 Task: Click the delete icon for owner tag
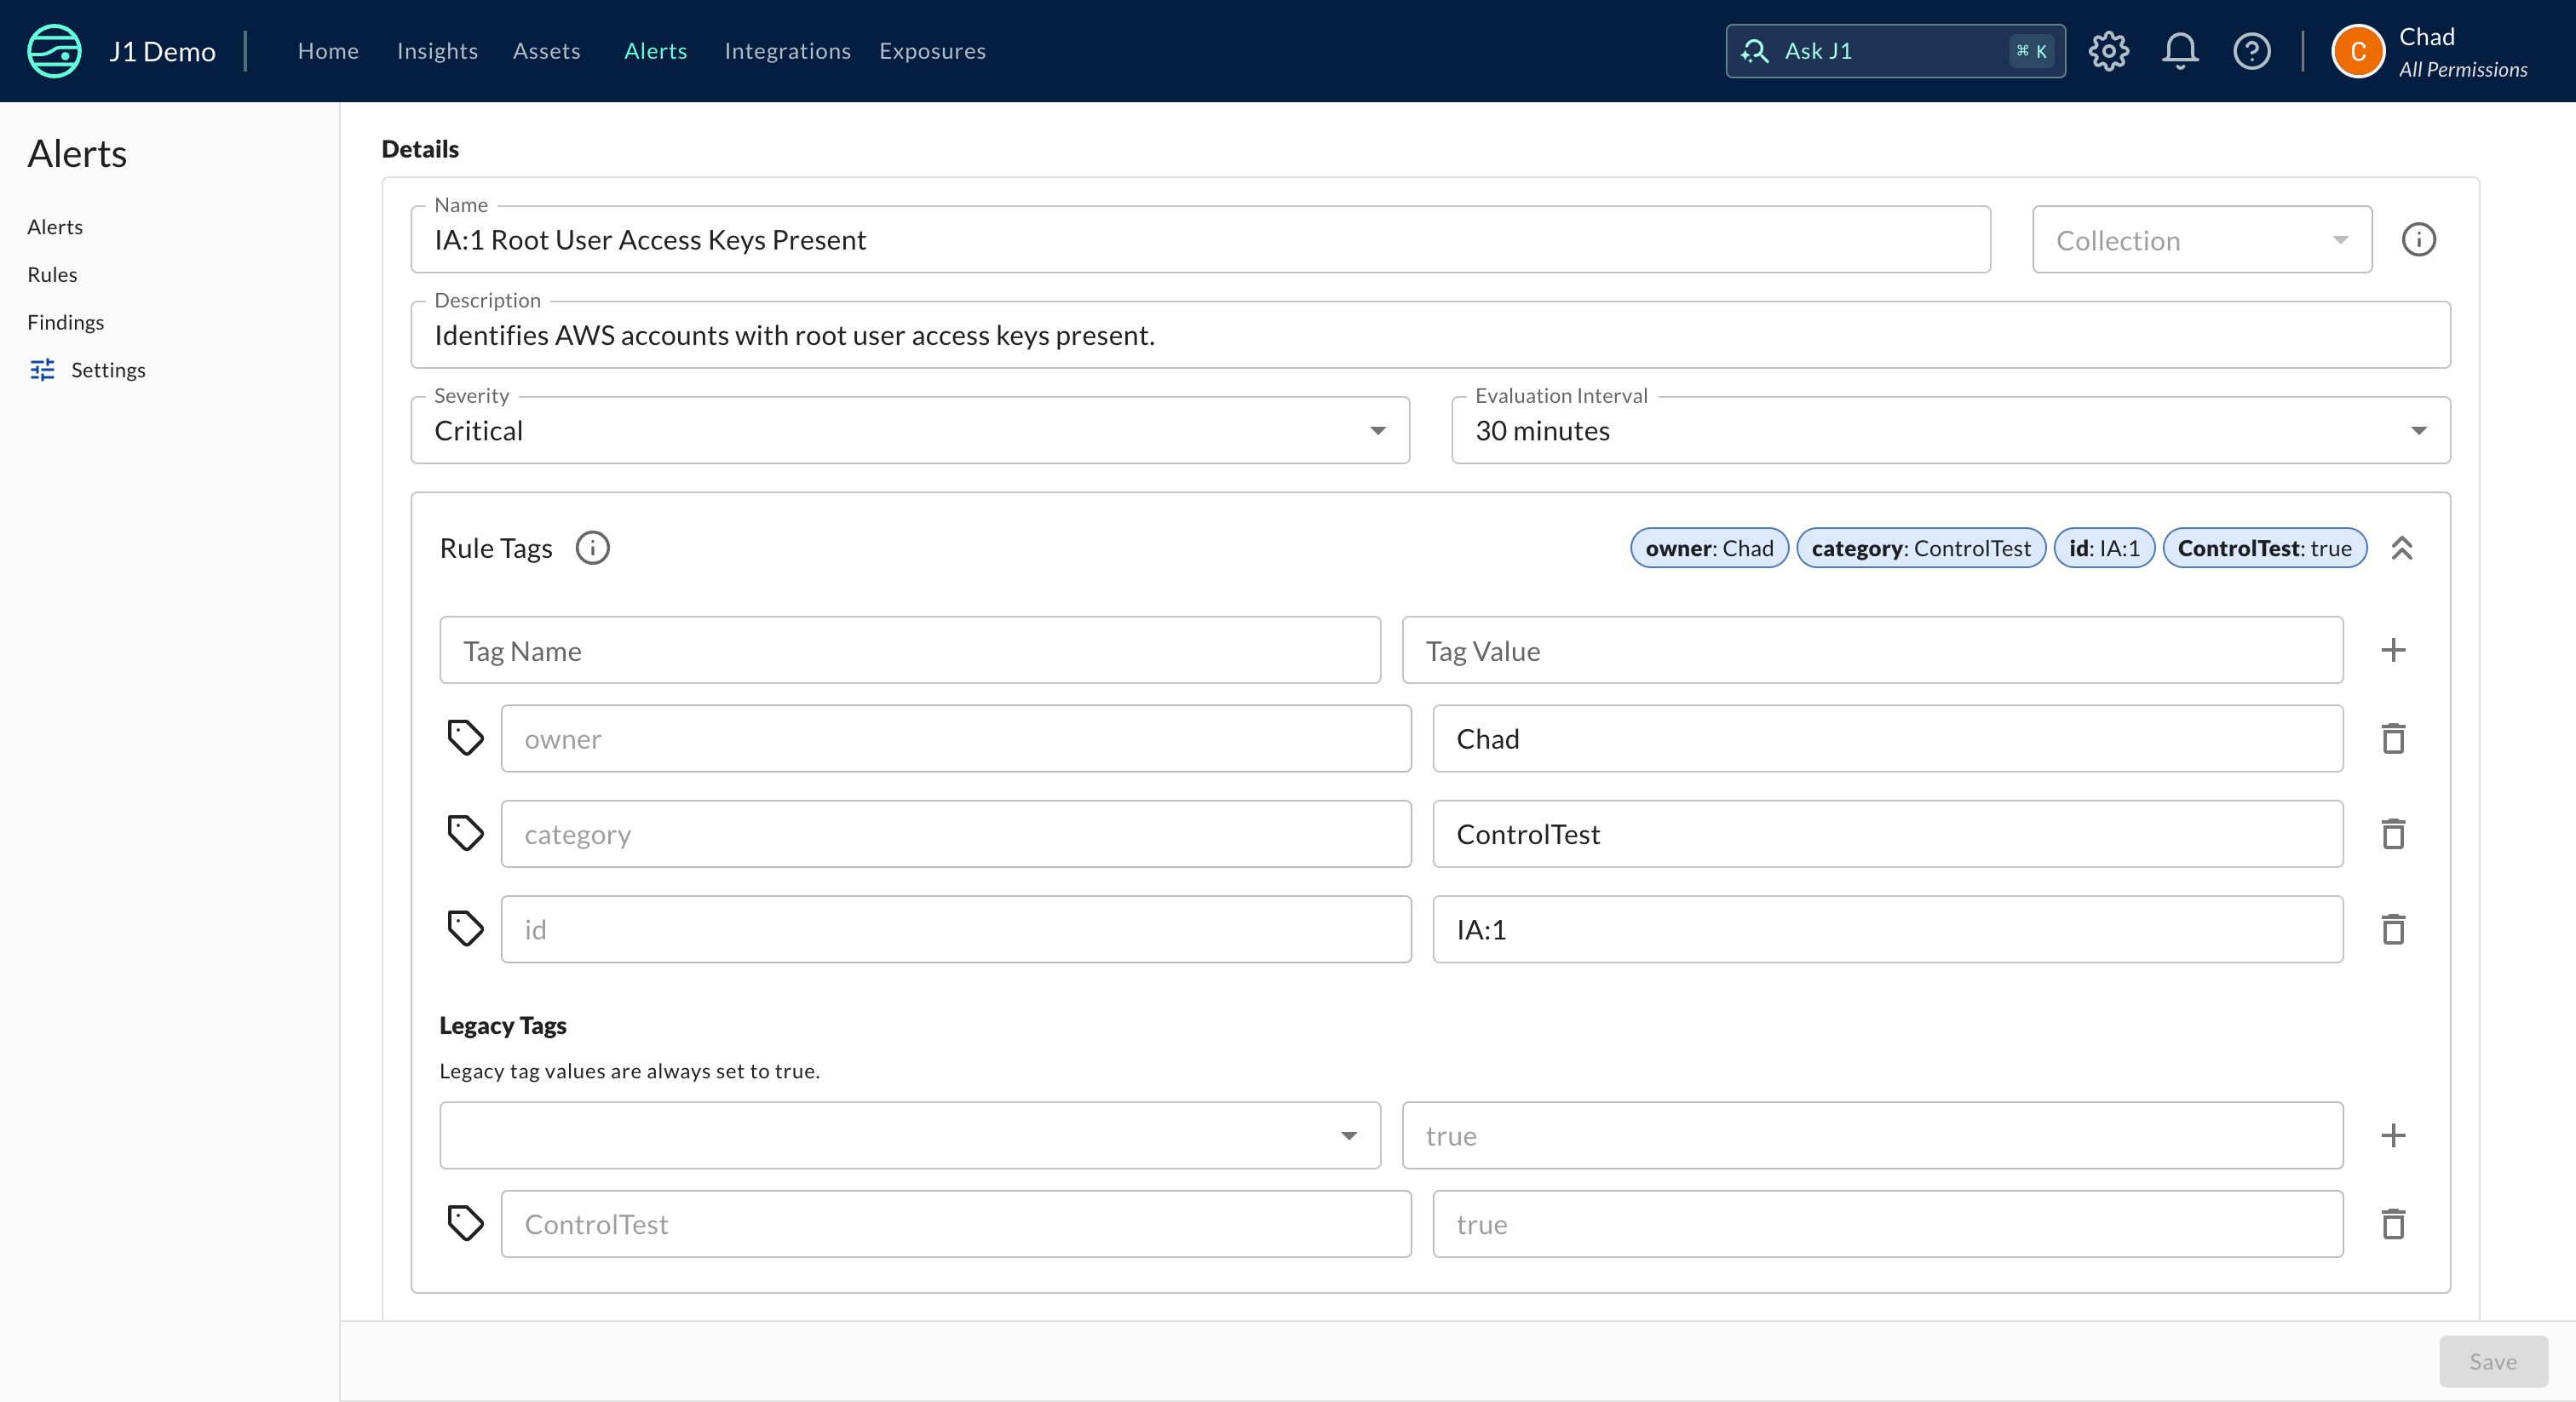coord(2393,739)
